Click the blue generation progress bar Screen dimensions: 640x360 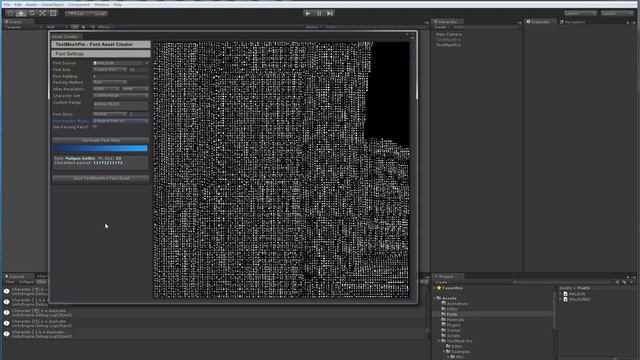click(x=100, y=148)
